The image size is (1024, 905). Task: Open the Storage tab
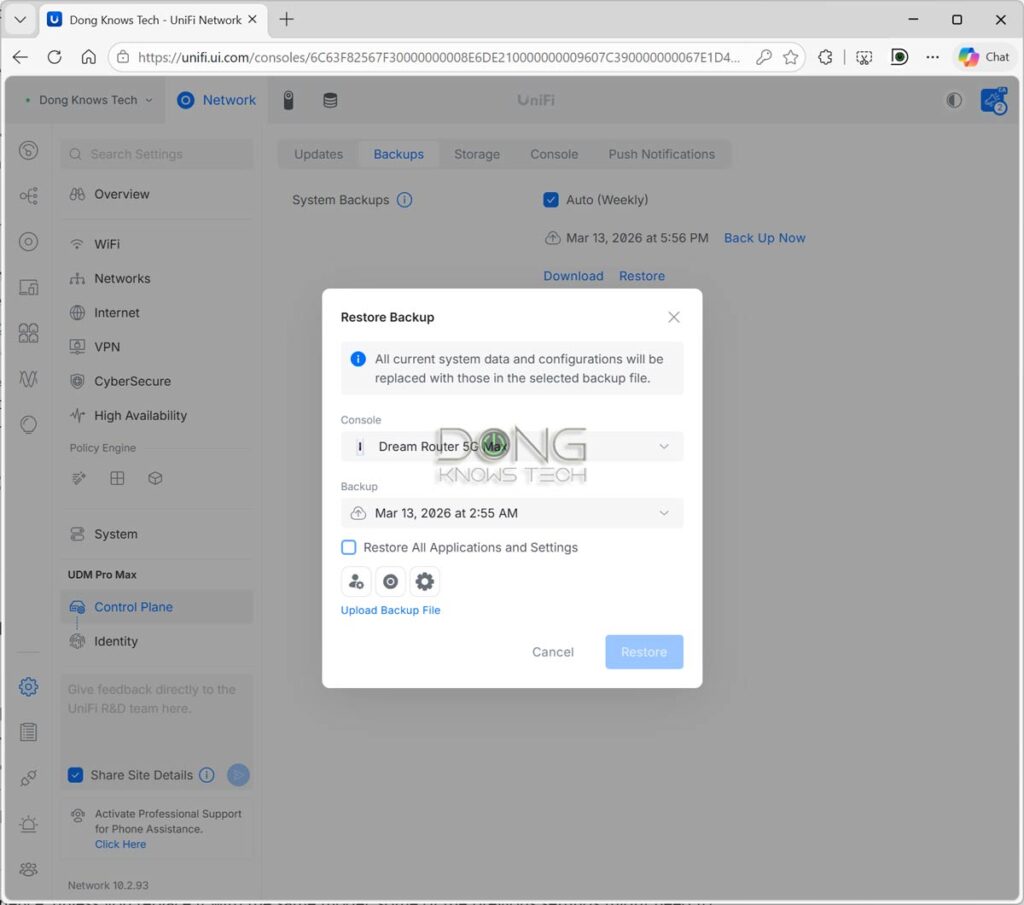click(x=476, y=154)
